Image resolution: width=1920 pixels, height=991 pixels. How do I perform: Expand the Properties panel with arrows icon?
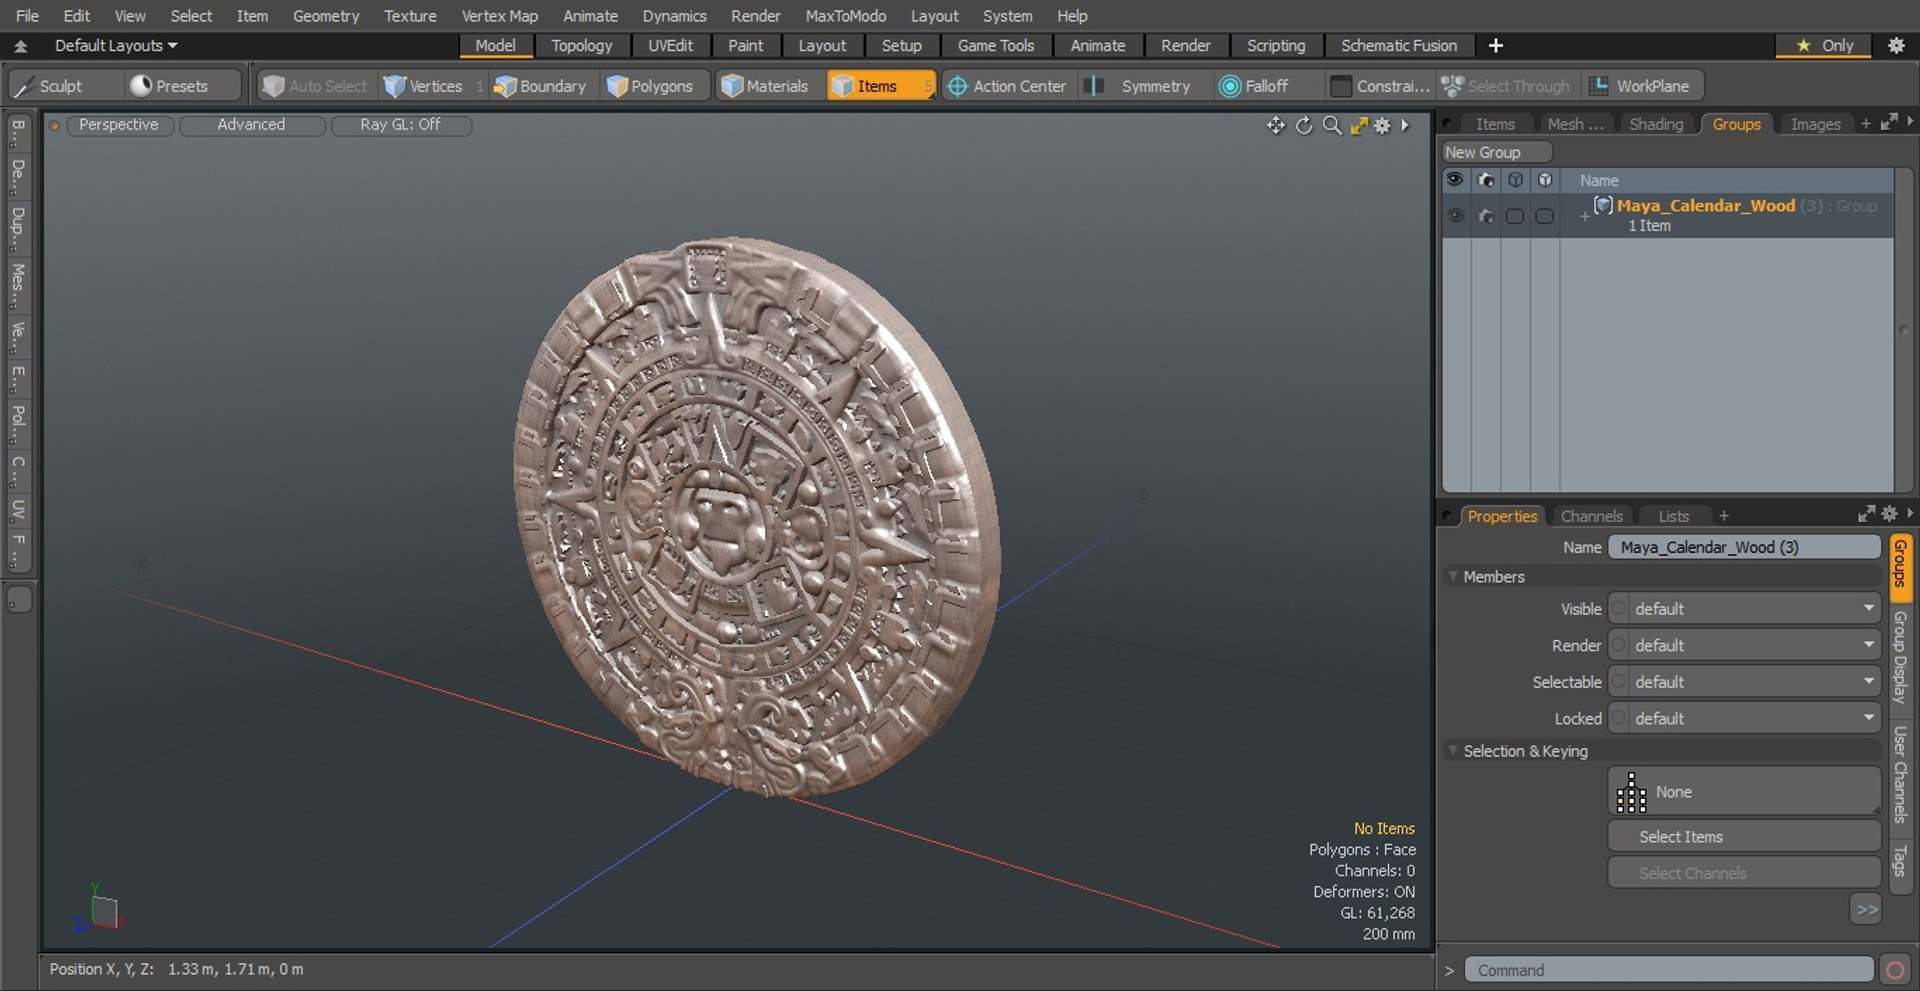click(x=1866, y=514)
